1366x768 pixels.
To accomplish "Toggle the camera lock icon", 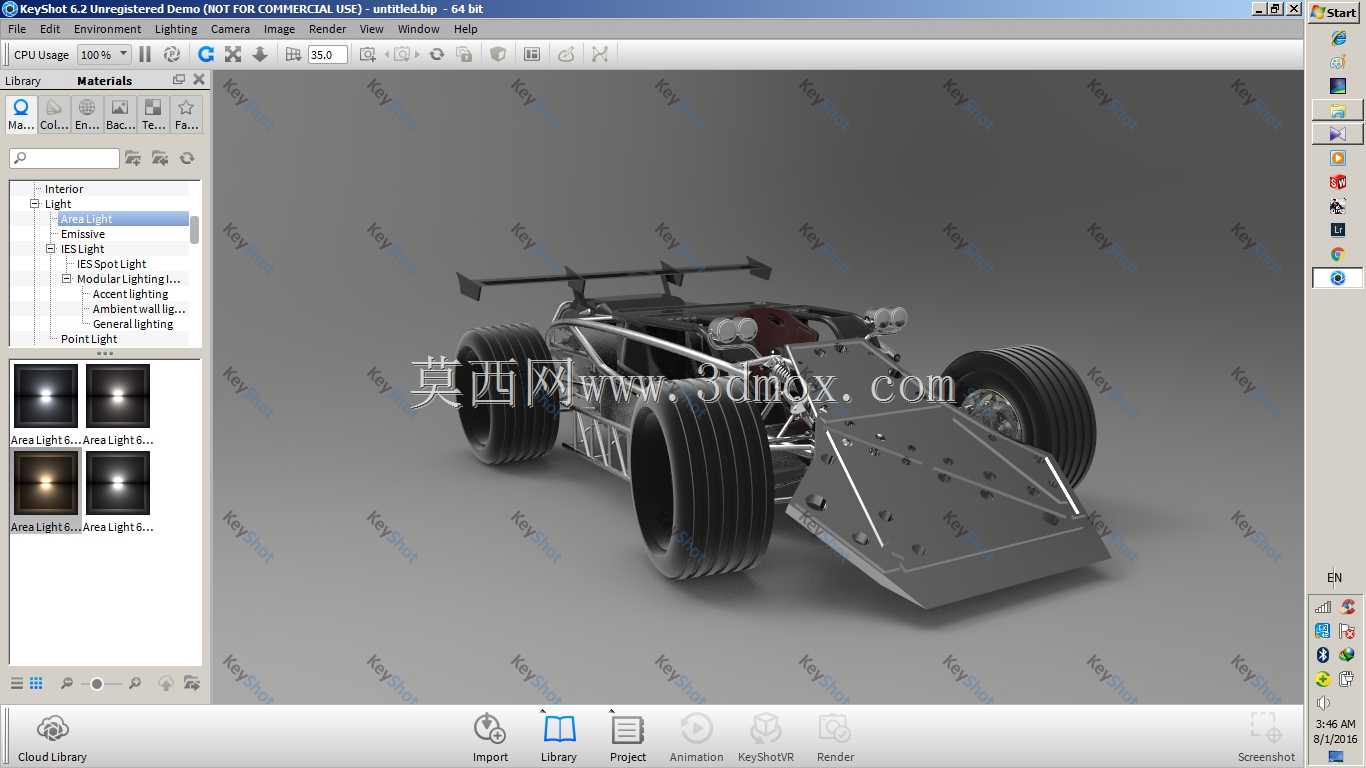I will tap(465, 54).
